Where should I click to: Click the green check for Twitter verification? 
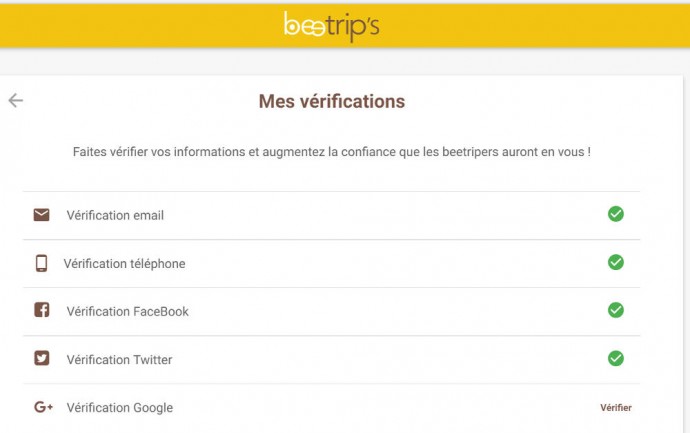pyautogui.click(x=616, y=358)
